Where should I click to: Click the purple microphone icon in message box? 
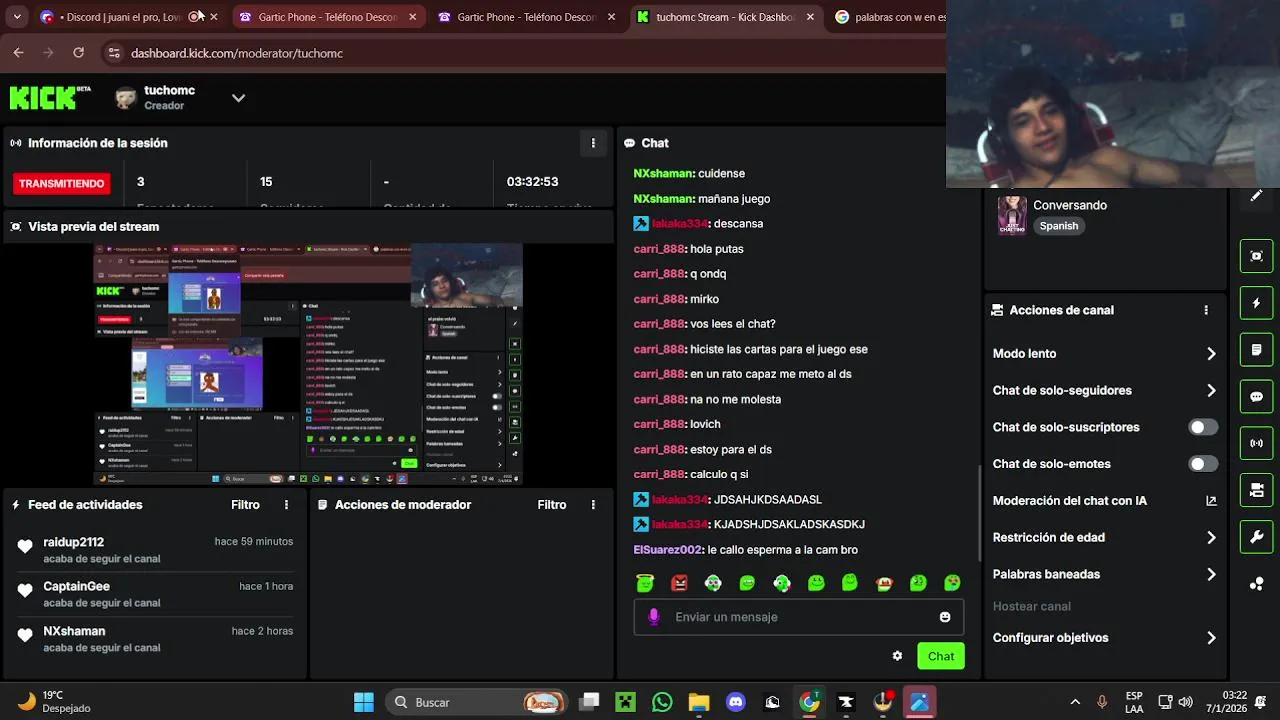tap(654, 617)
